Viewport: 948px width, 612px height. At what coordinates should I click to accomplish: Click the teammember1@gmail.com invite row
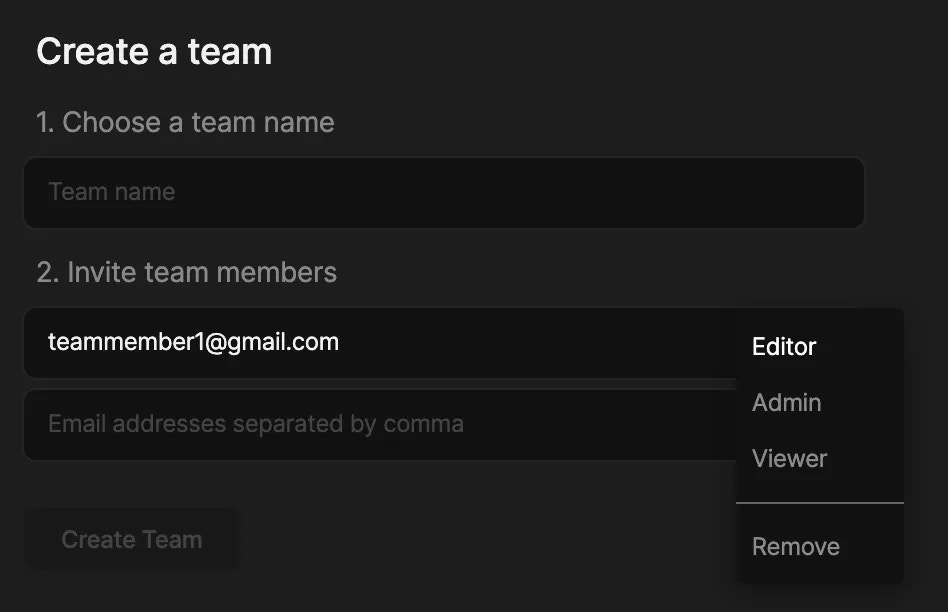click(380, 343)
